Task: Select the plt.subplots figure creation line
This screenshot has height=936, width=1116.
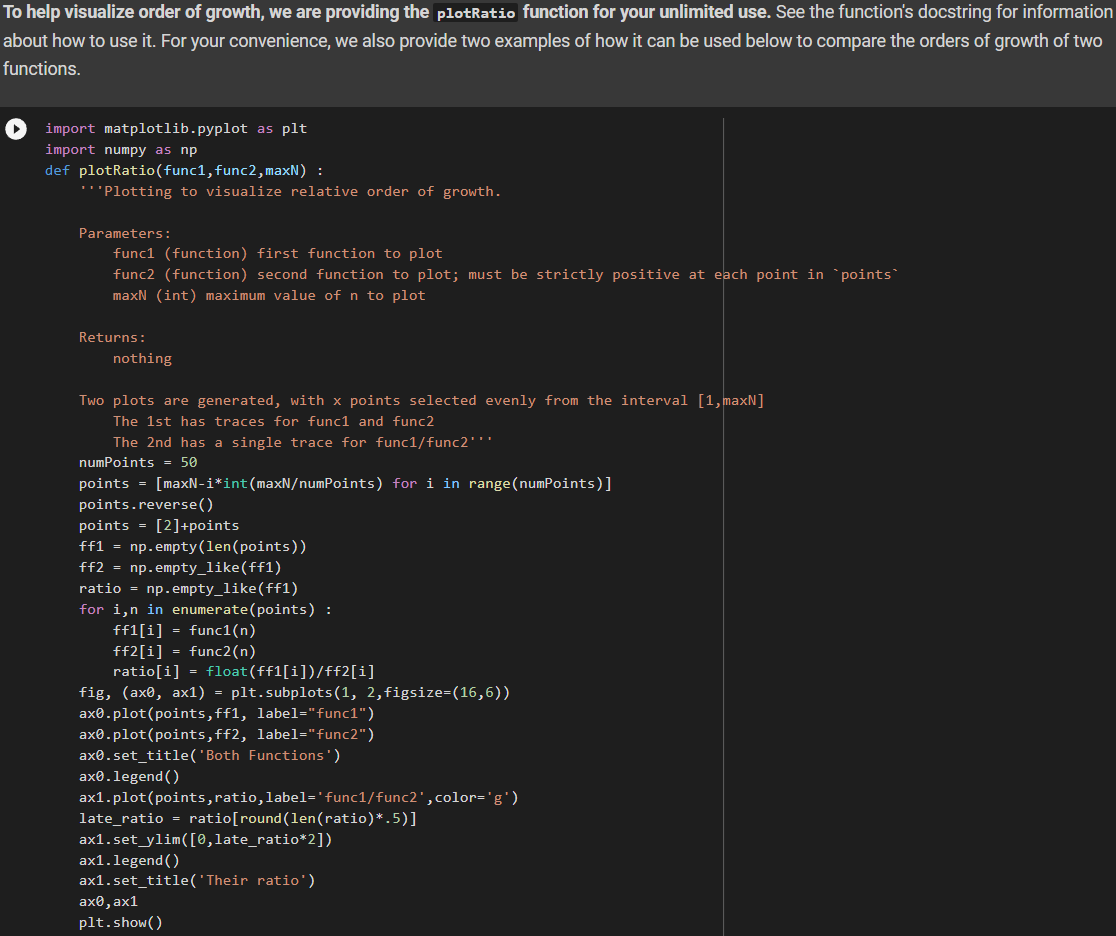Action: (x=250, y=692)
